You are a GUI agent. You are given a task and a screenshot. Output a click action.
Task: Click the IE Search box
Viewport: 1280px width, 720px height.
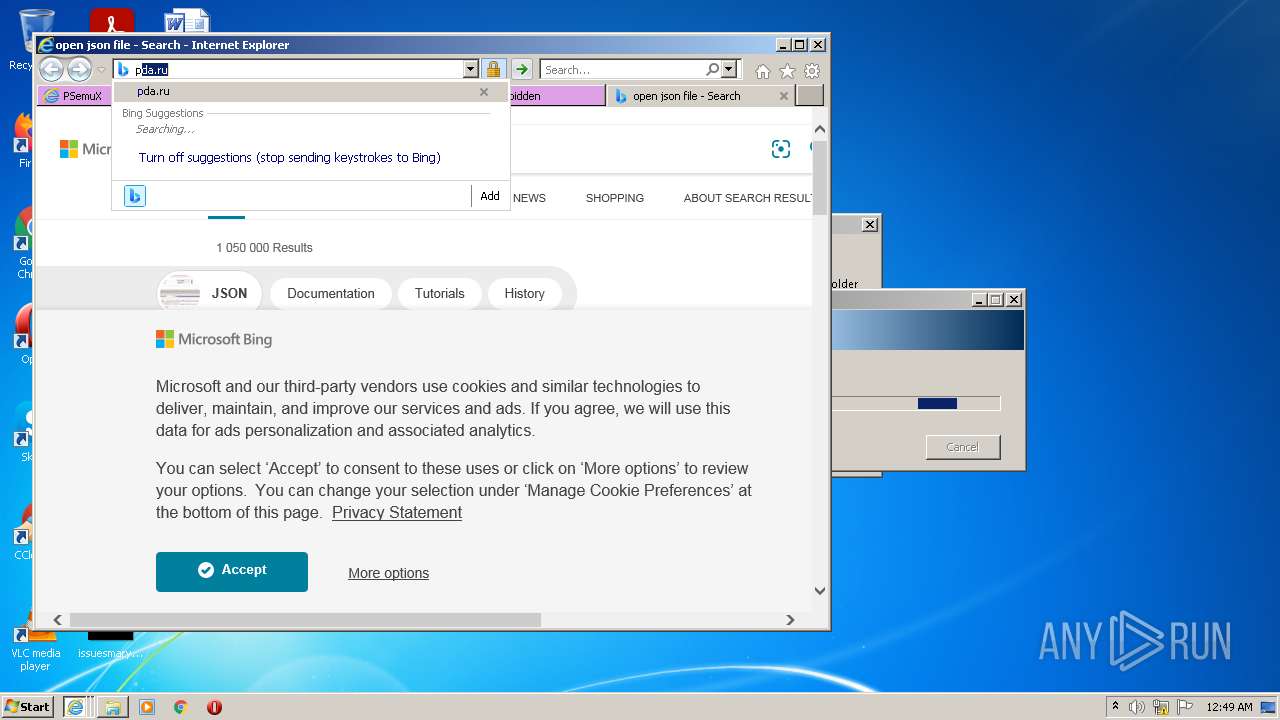click(622, 70)
